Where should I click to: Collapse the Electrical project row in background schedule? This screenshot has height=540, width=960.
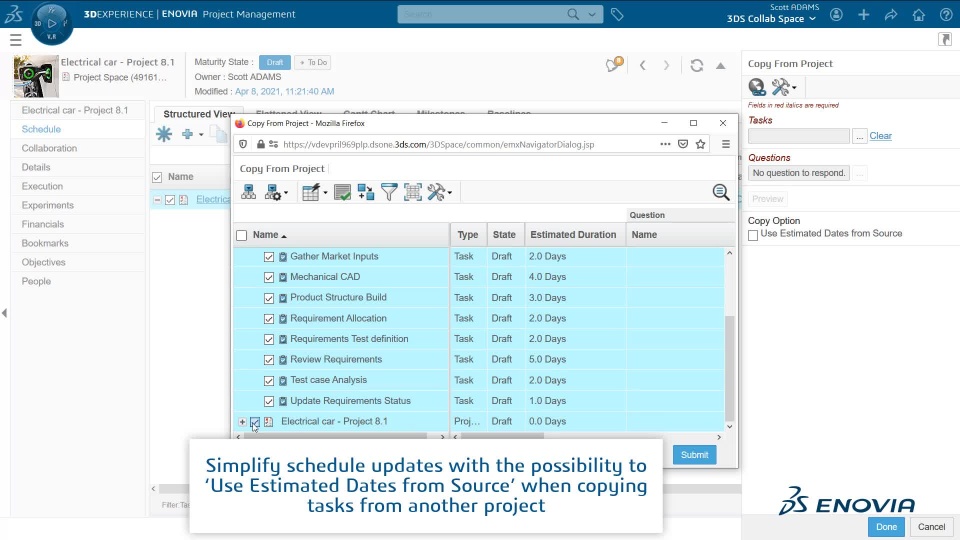[x=157, y=200]
